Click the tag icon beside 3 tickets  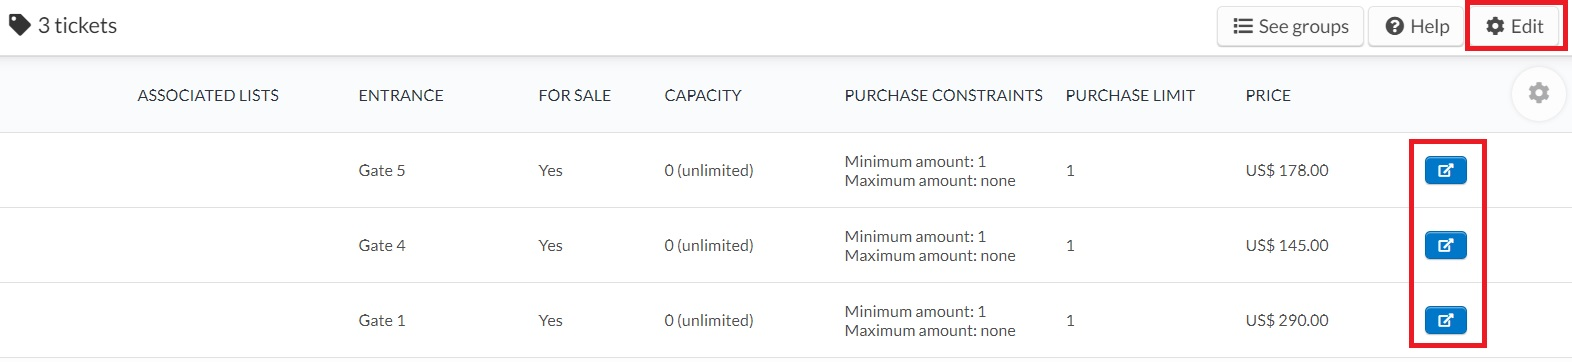point(19,25)
